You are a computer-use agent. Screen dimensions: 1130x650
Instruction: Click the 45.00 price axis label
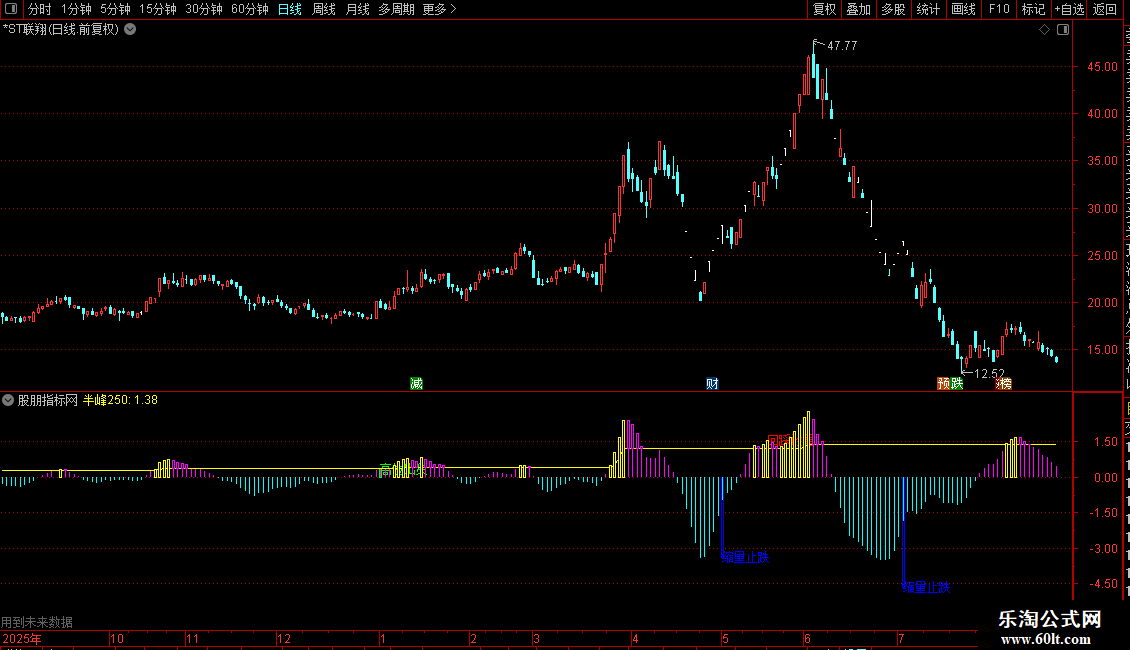point(1103,66)
